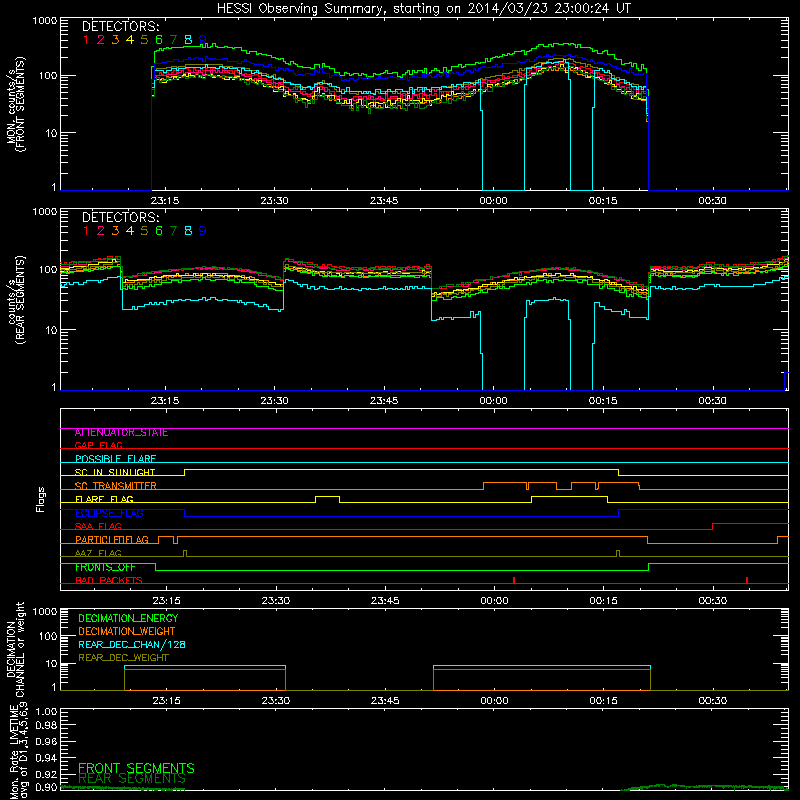The height and width of the screenshot is (800, 800).
Task: Click detector 6 in front segments legend
Action: [159, 40]
